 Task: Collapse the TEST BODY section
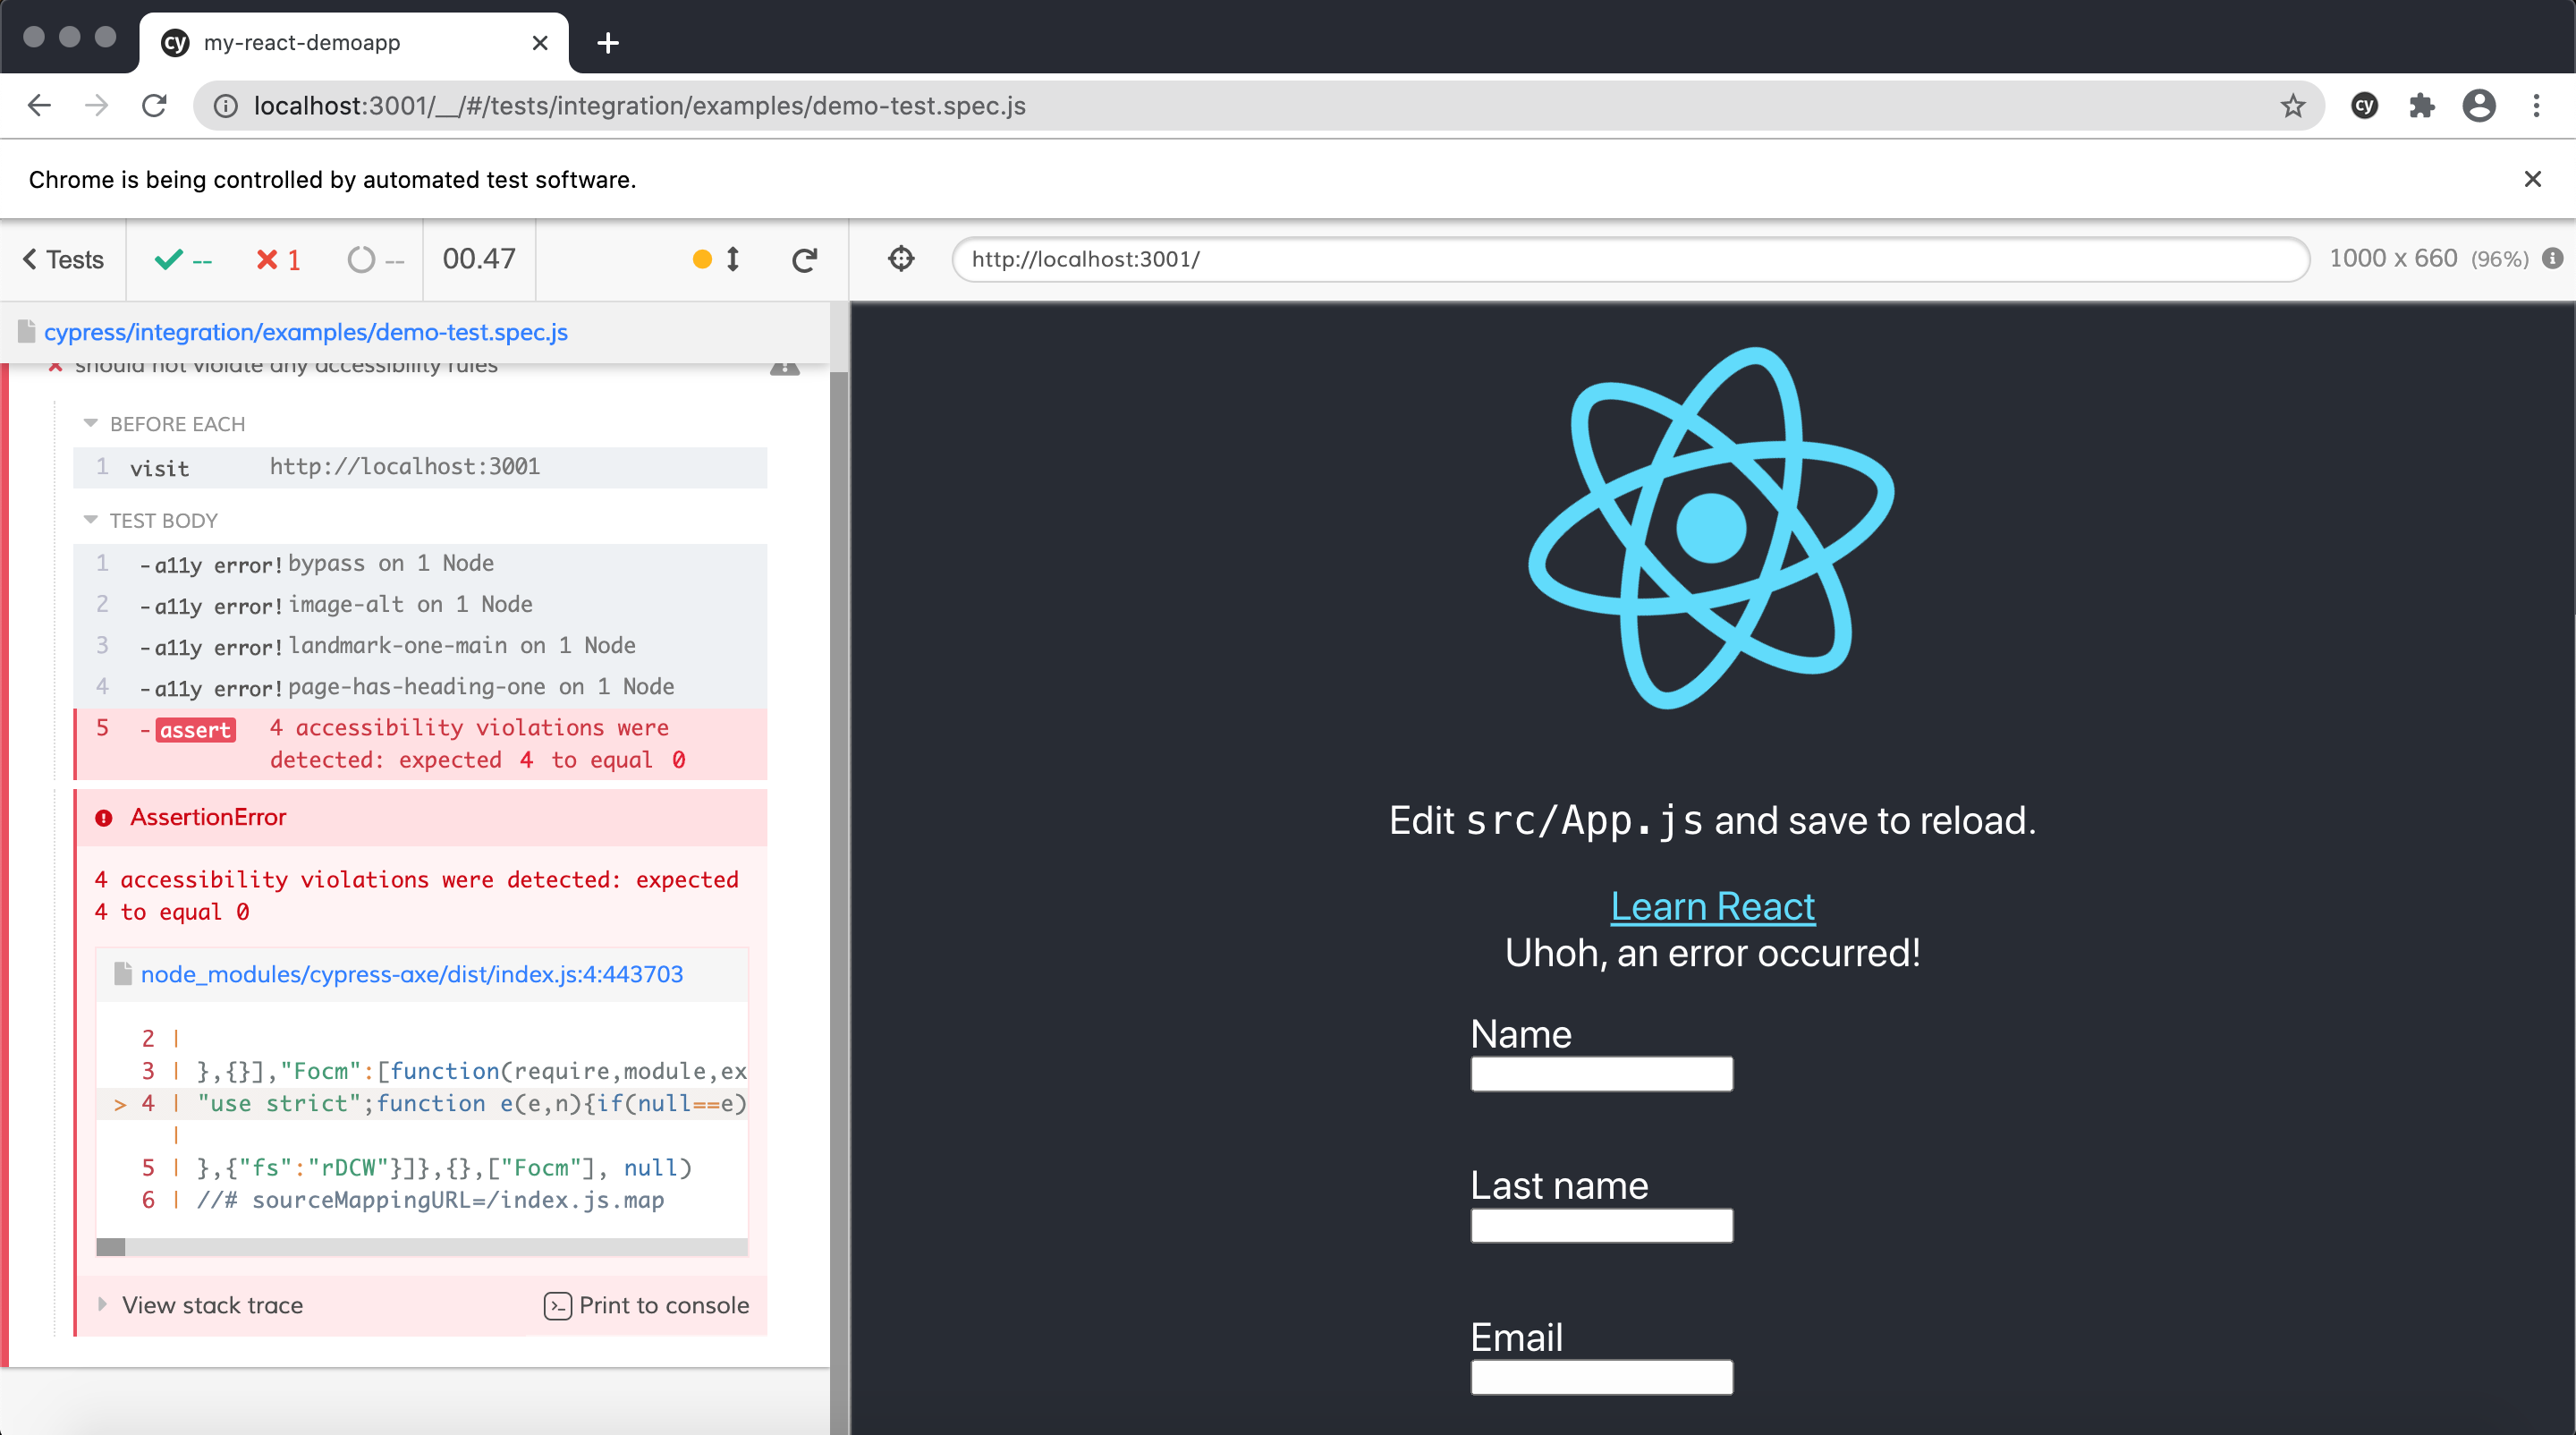coord(150,520)
